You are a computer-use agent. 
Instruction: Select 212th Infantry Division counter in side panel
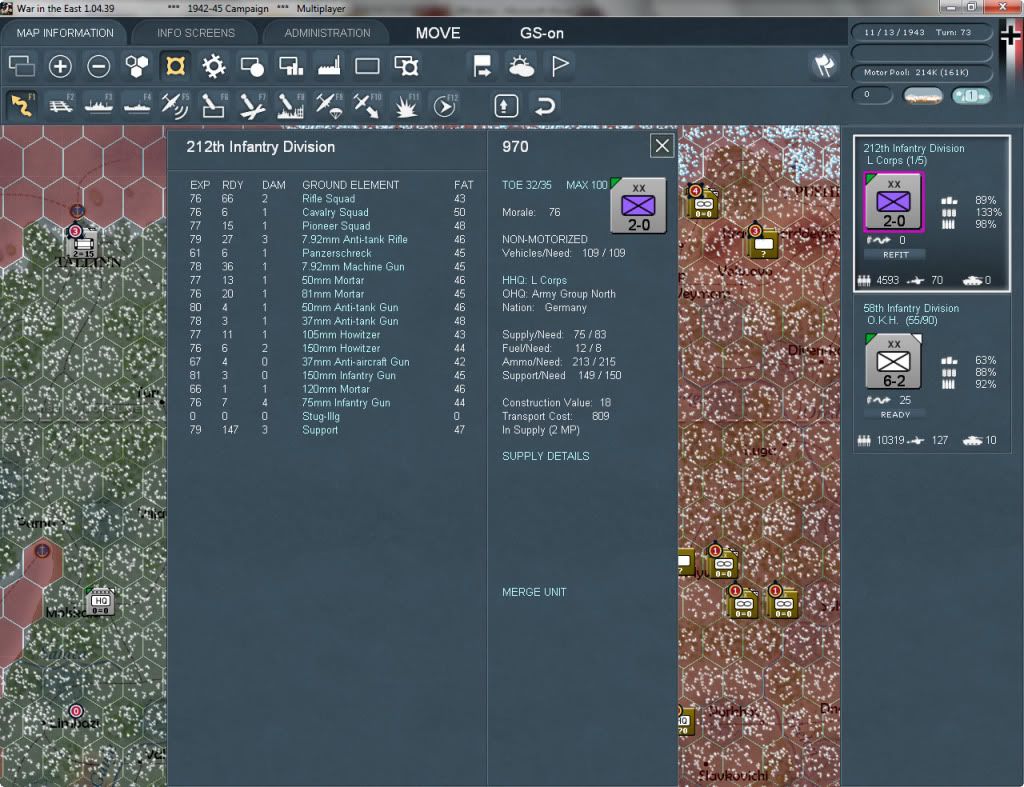(893, 202)
